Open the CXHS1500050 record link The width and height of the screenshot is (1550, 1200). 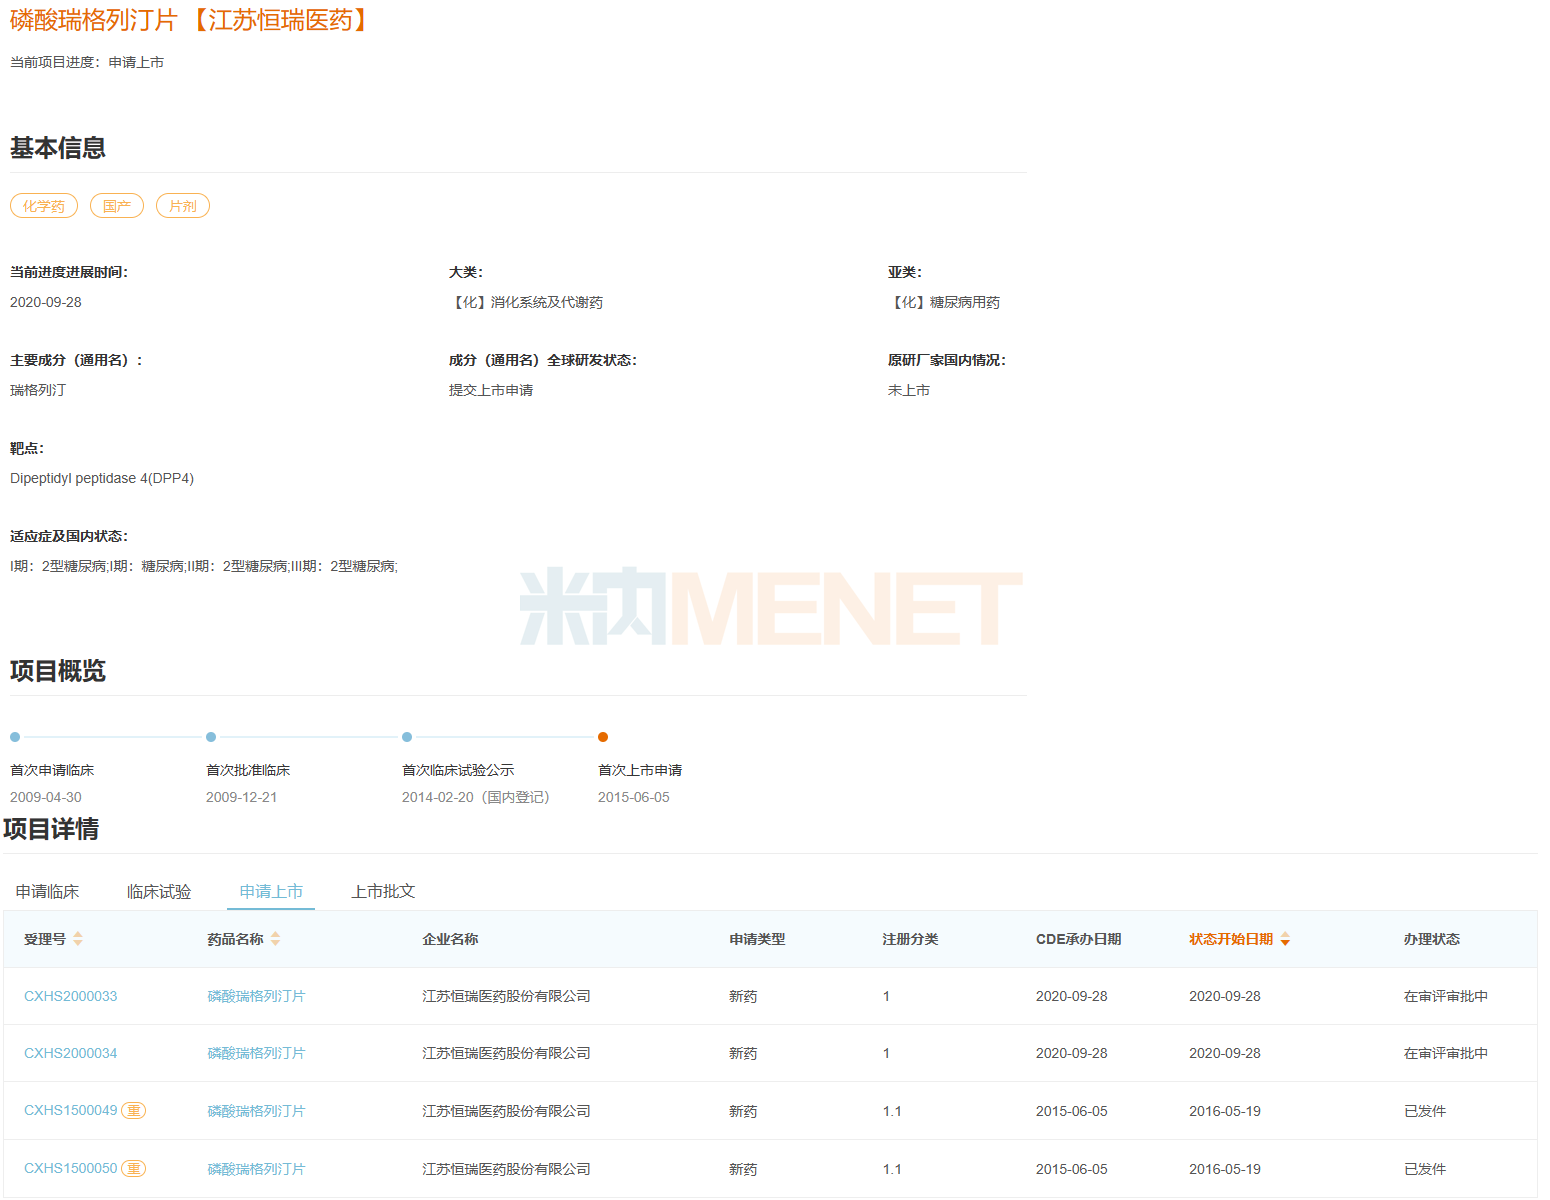point(70,1169)
